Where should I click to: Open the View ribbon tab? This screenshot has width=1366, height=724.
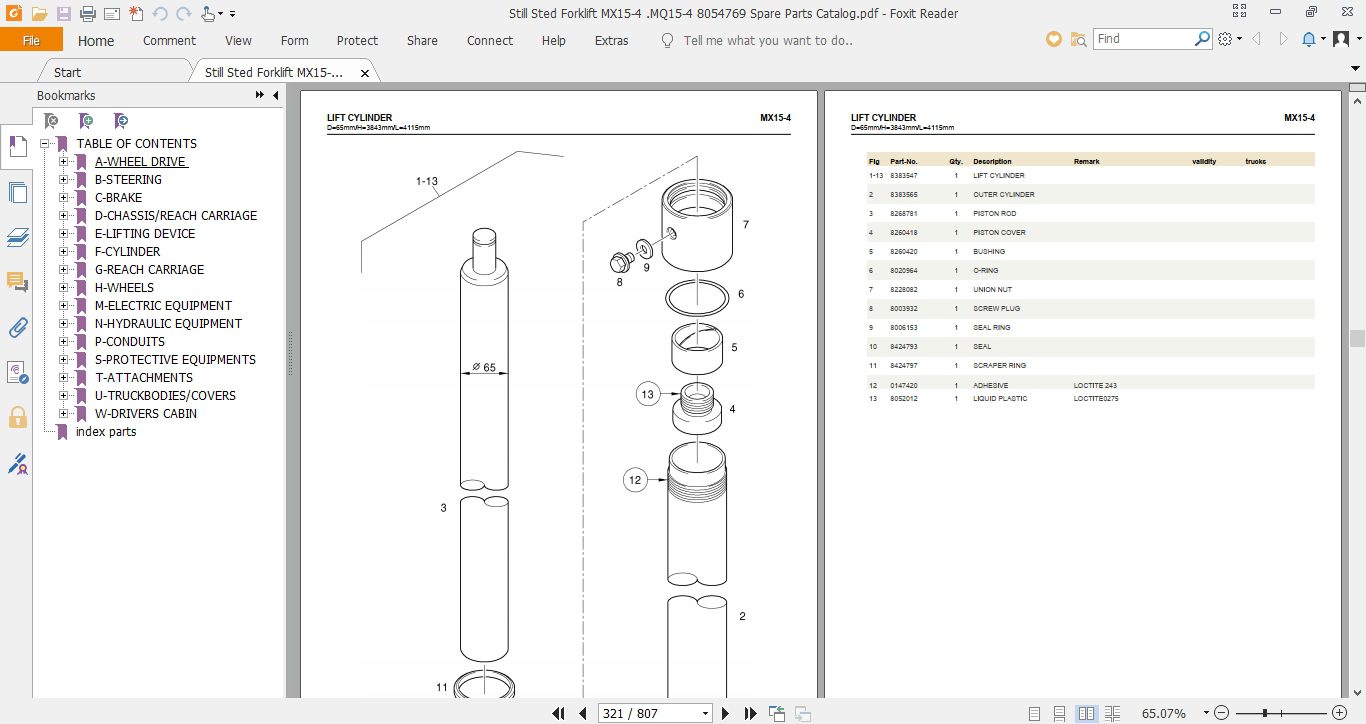238,40
